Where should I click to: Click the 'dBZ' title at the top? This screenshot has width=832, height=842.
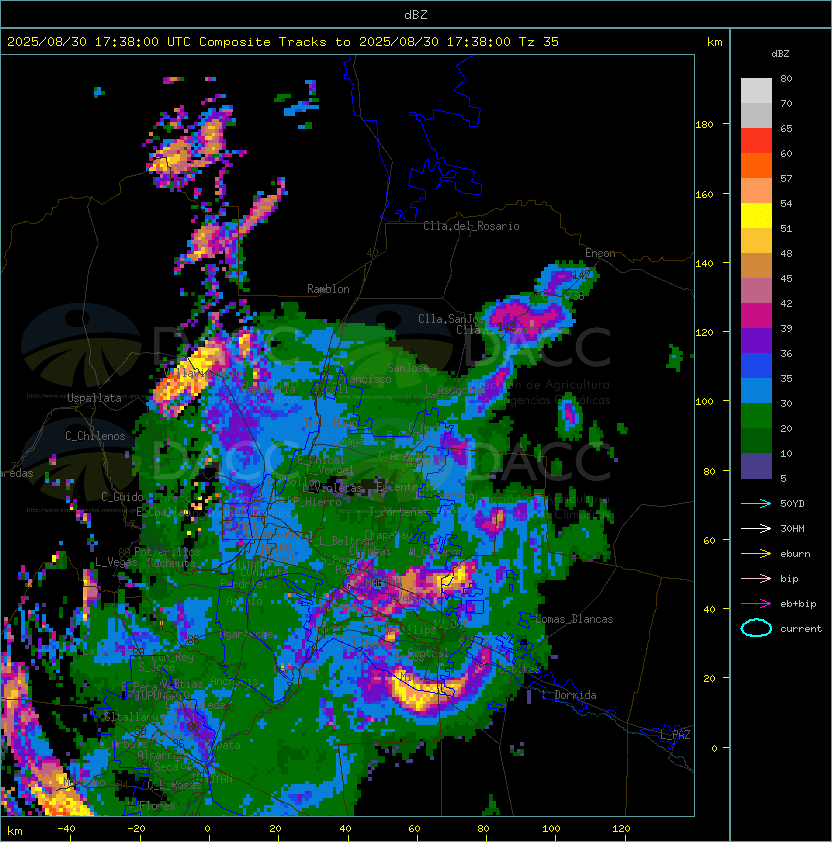pos(416,14)
